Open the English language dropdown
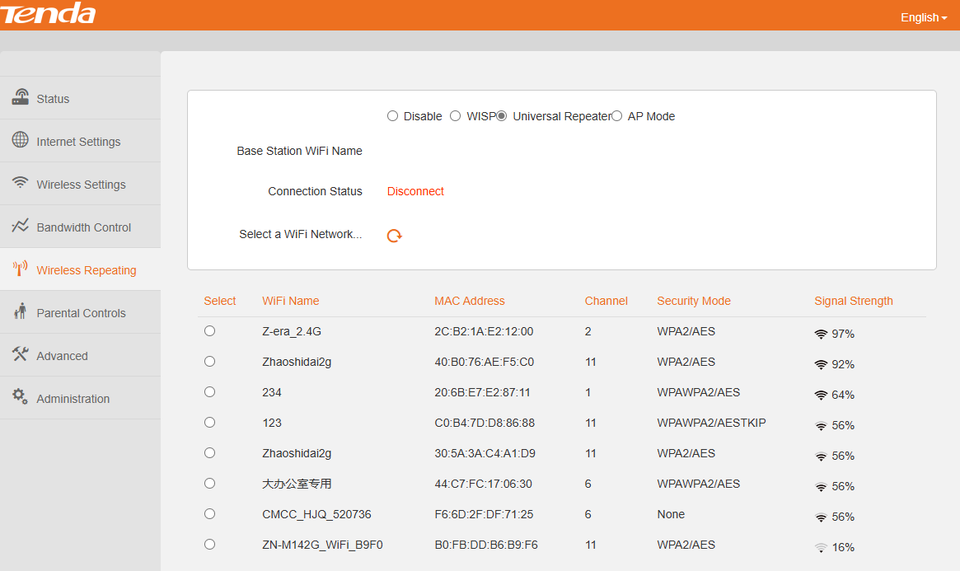 923,17
